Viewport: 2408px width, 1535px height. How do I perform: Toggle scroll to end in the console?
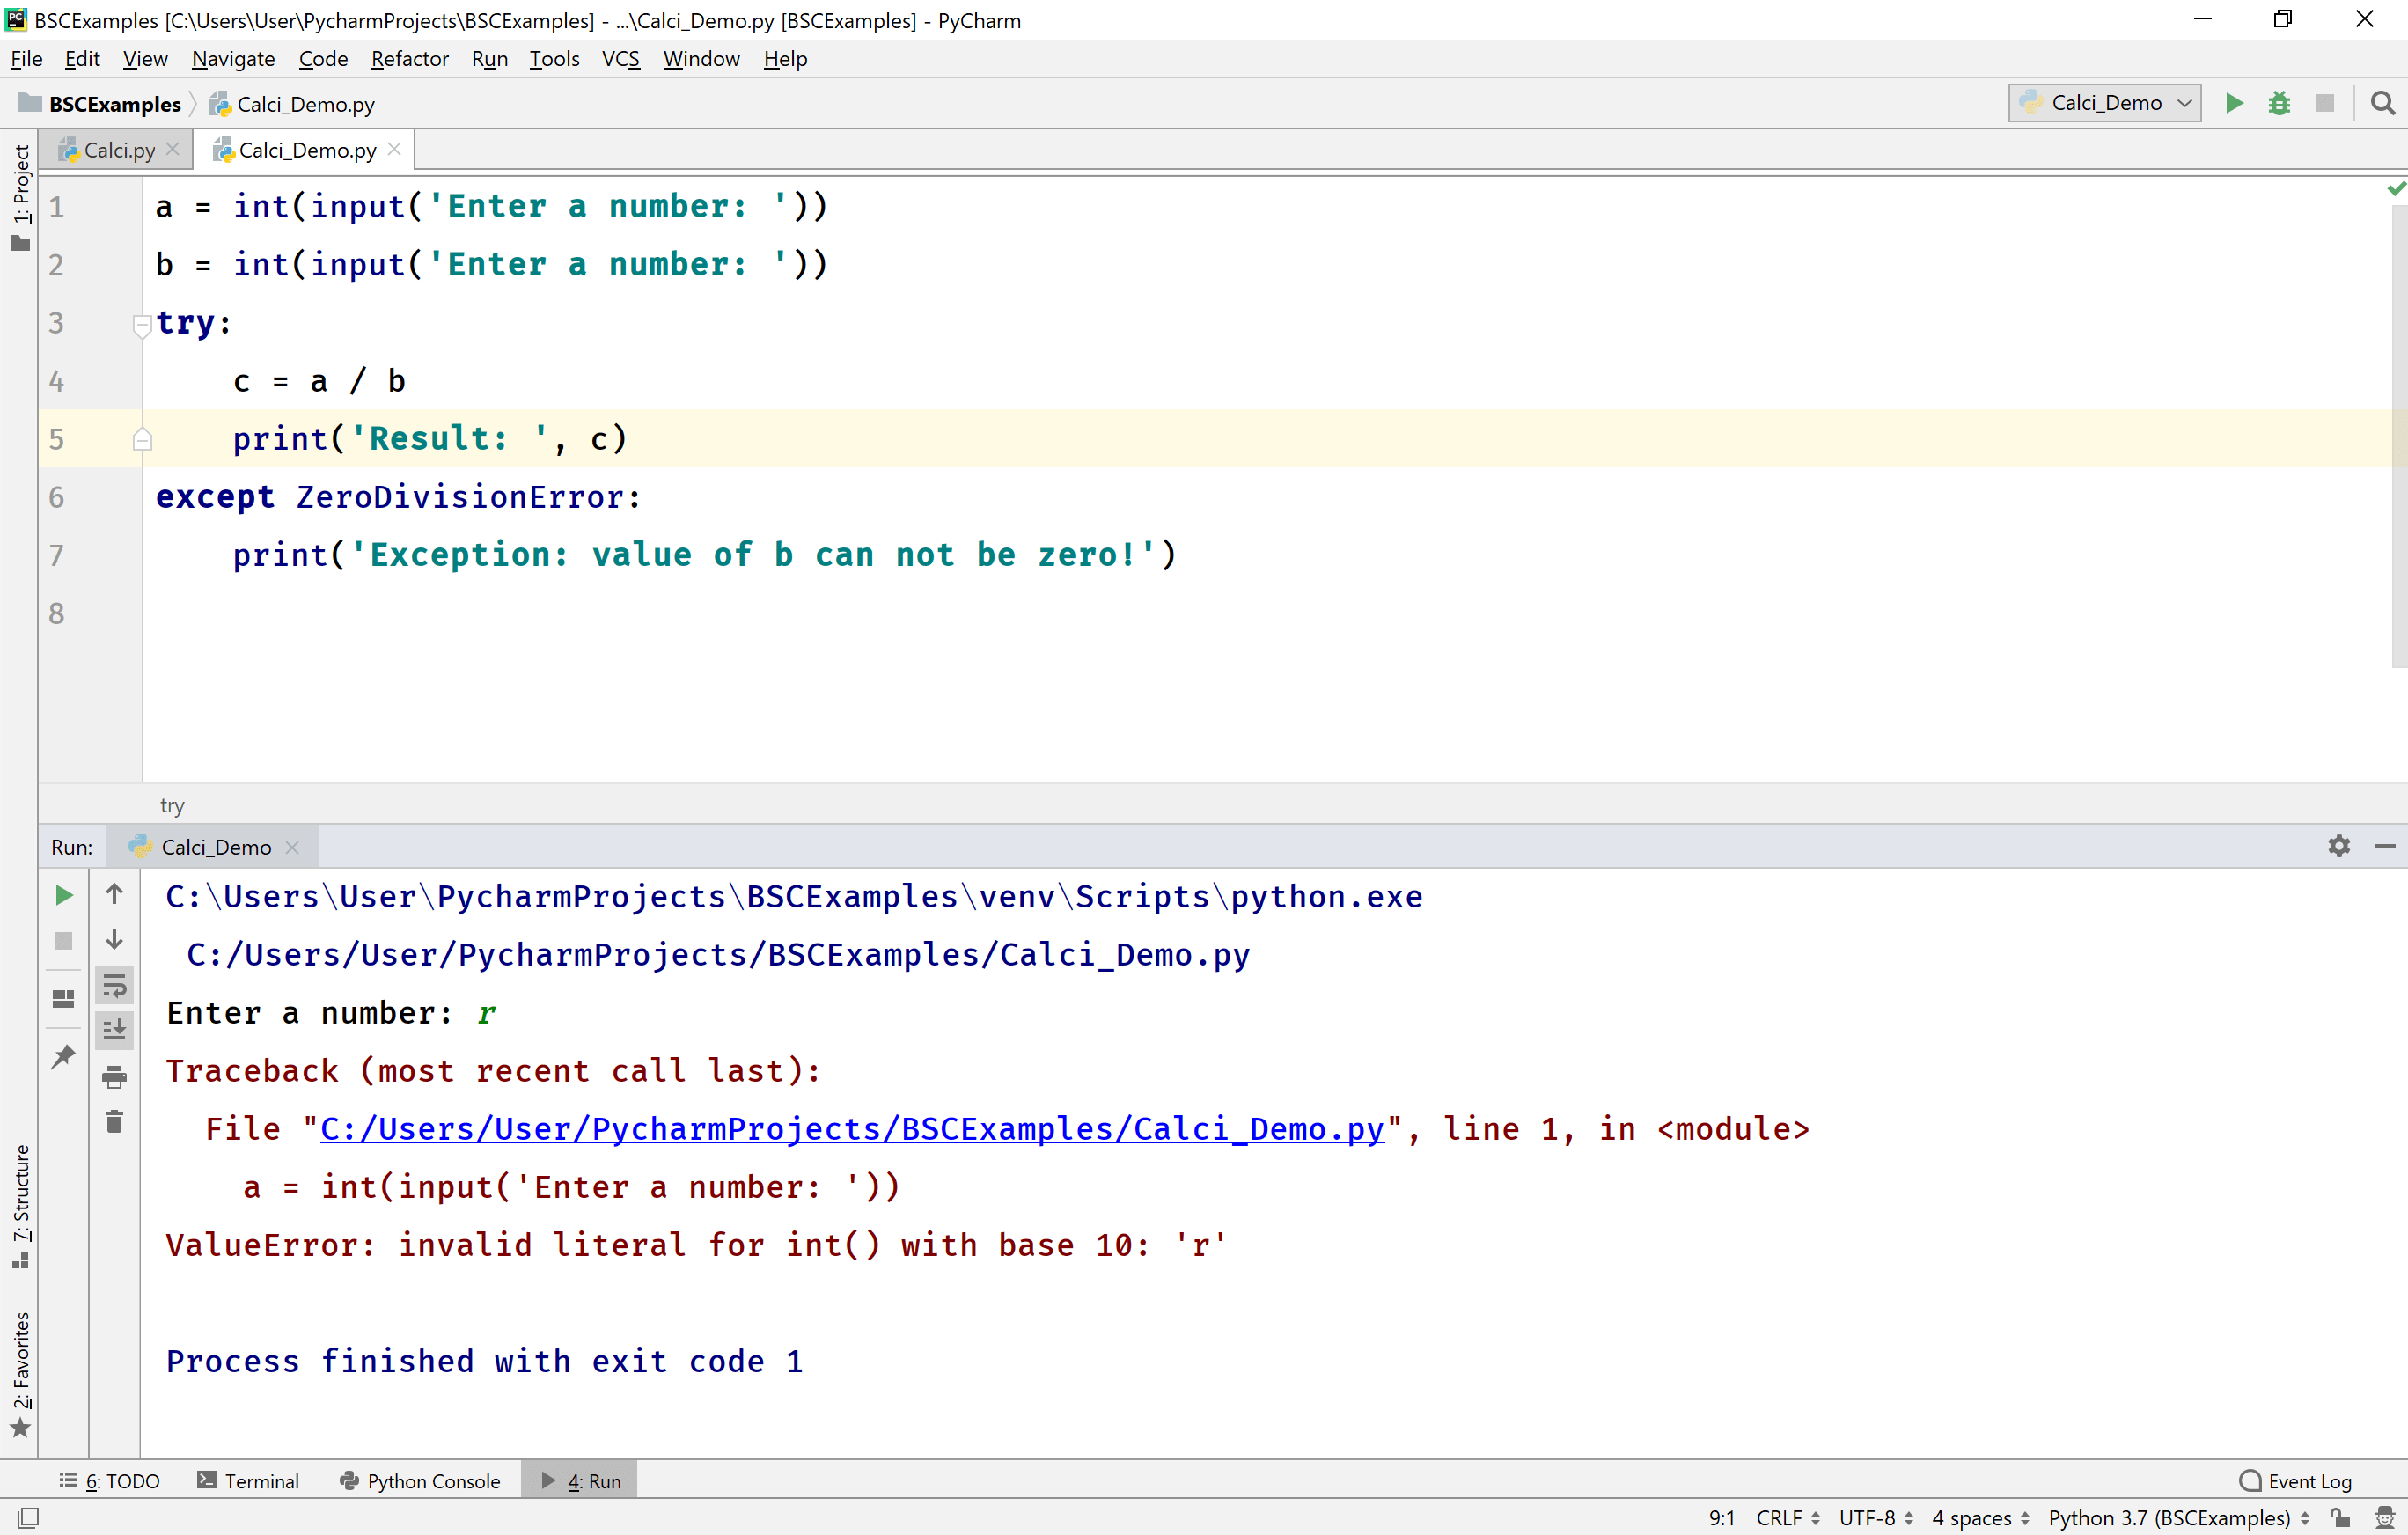click(x=114, y=1029)
